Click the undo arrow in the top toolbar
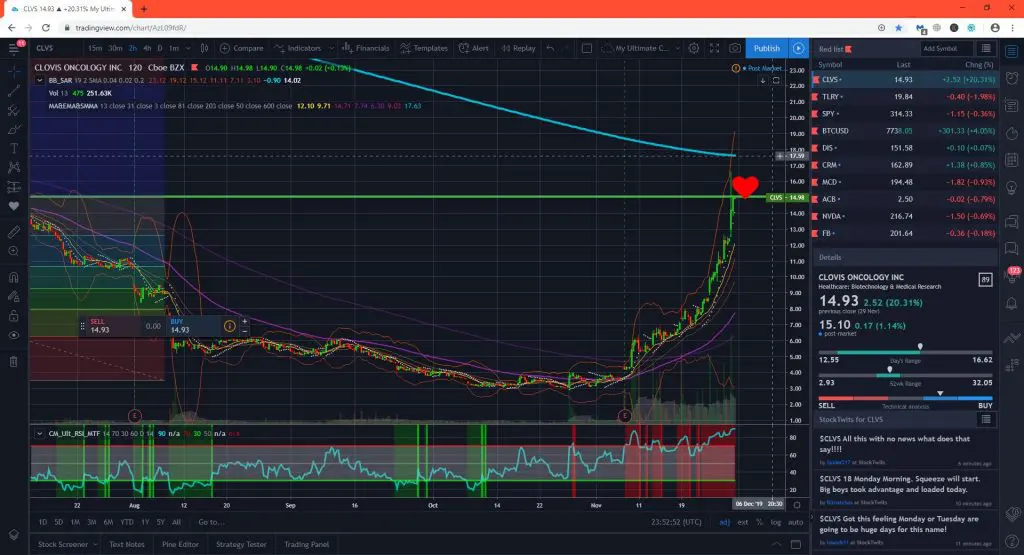 (551, 48)
